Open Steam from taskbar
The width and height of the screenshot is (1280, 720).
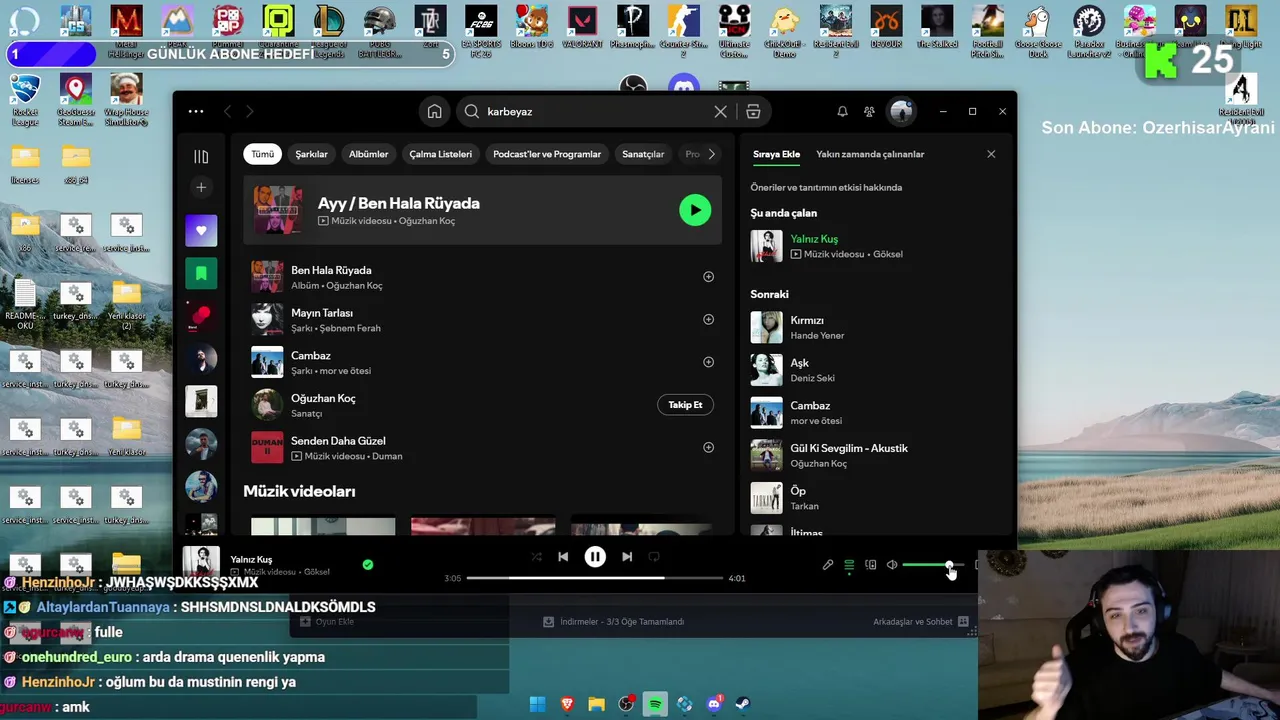[743, 704]
